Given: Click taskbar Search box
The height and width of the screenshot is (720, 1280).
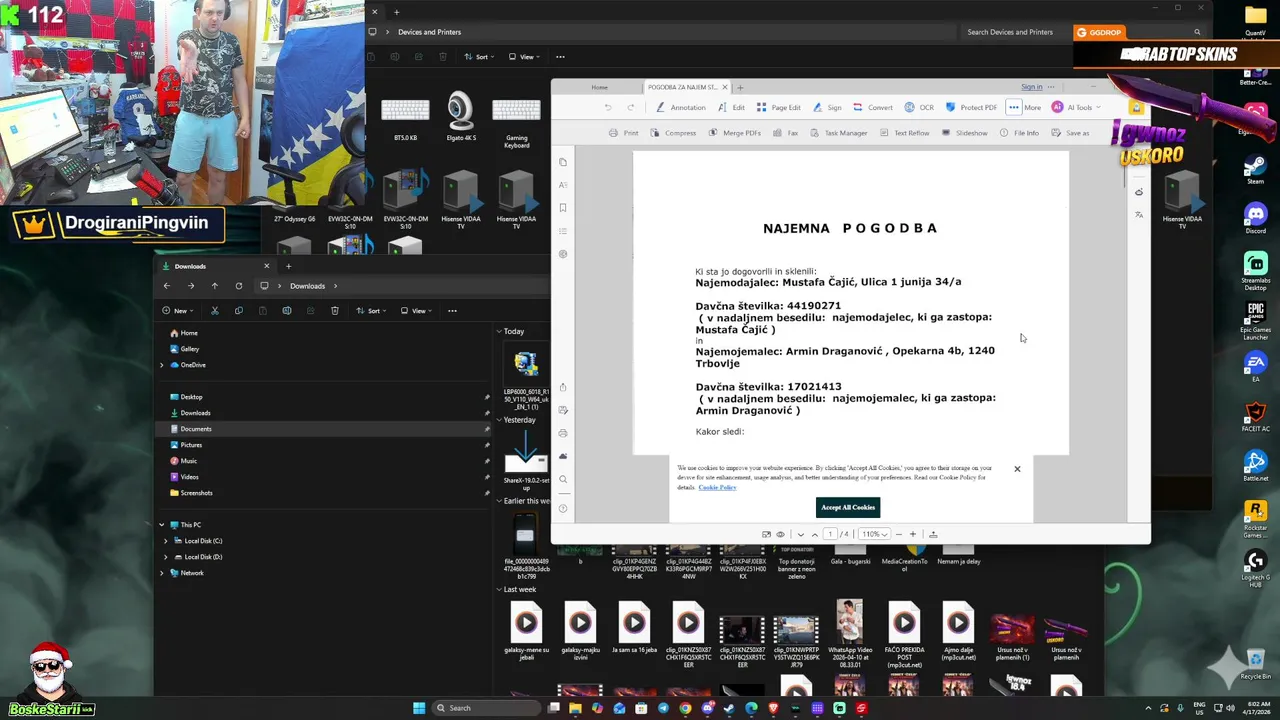Looking at the screenshot, I should coord(485,708).
